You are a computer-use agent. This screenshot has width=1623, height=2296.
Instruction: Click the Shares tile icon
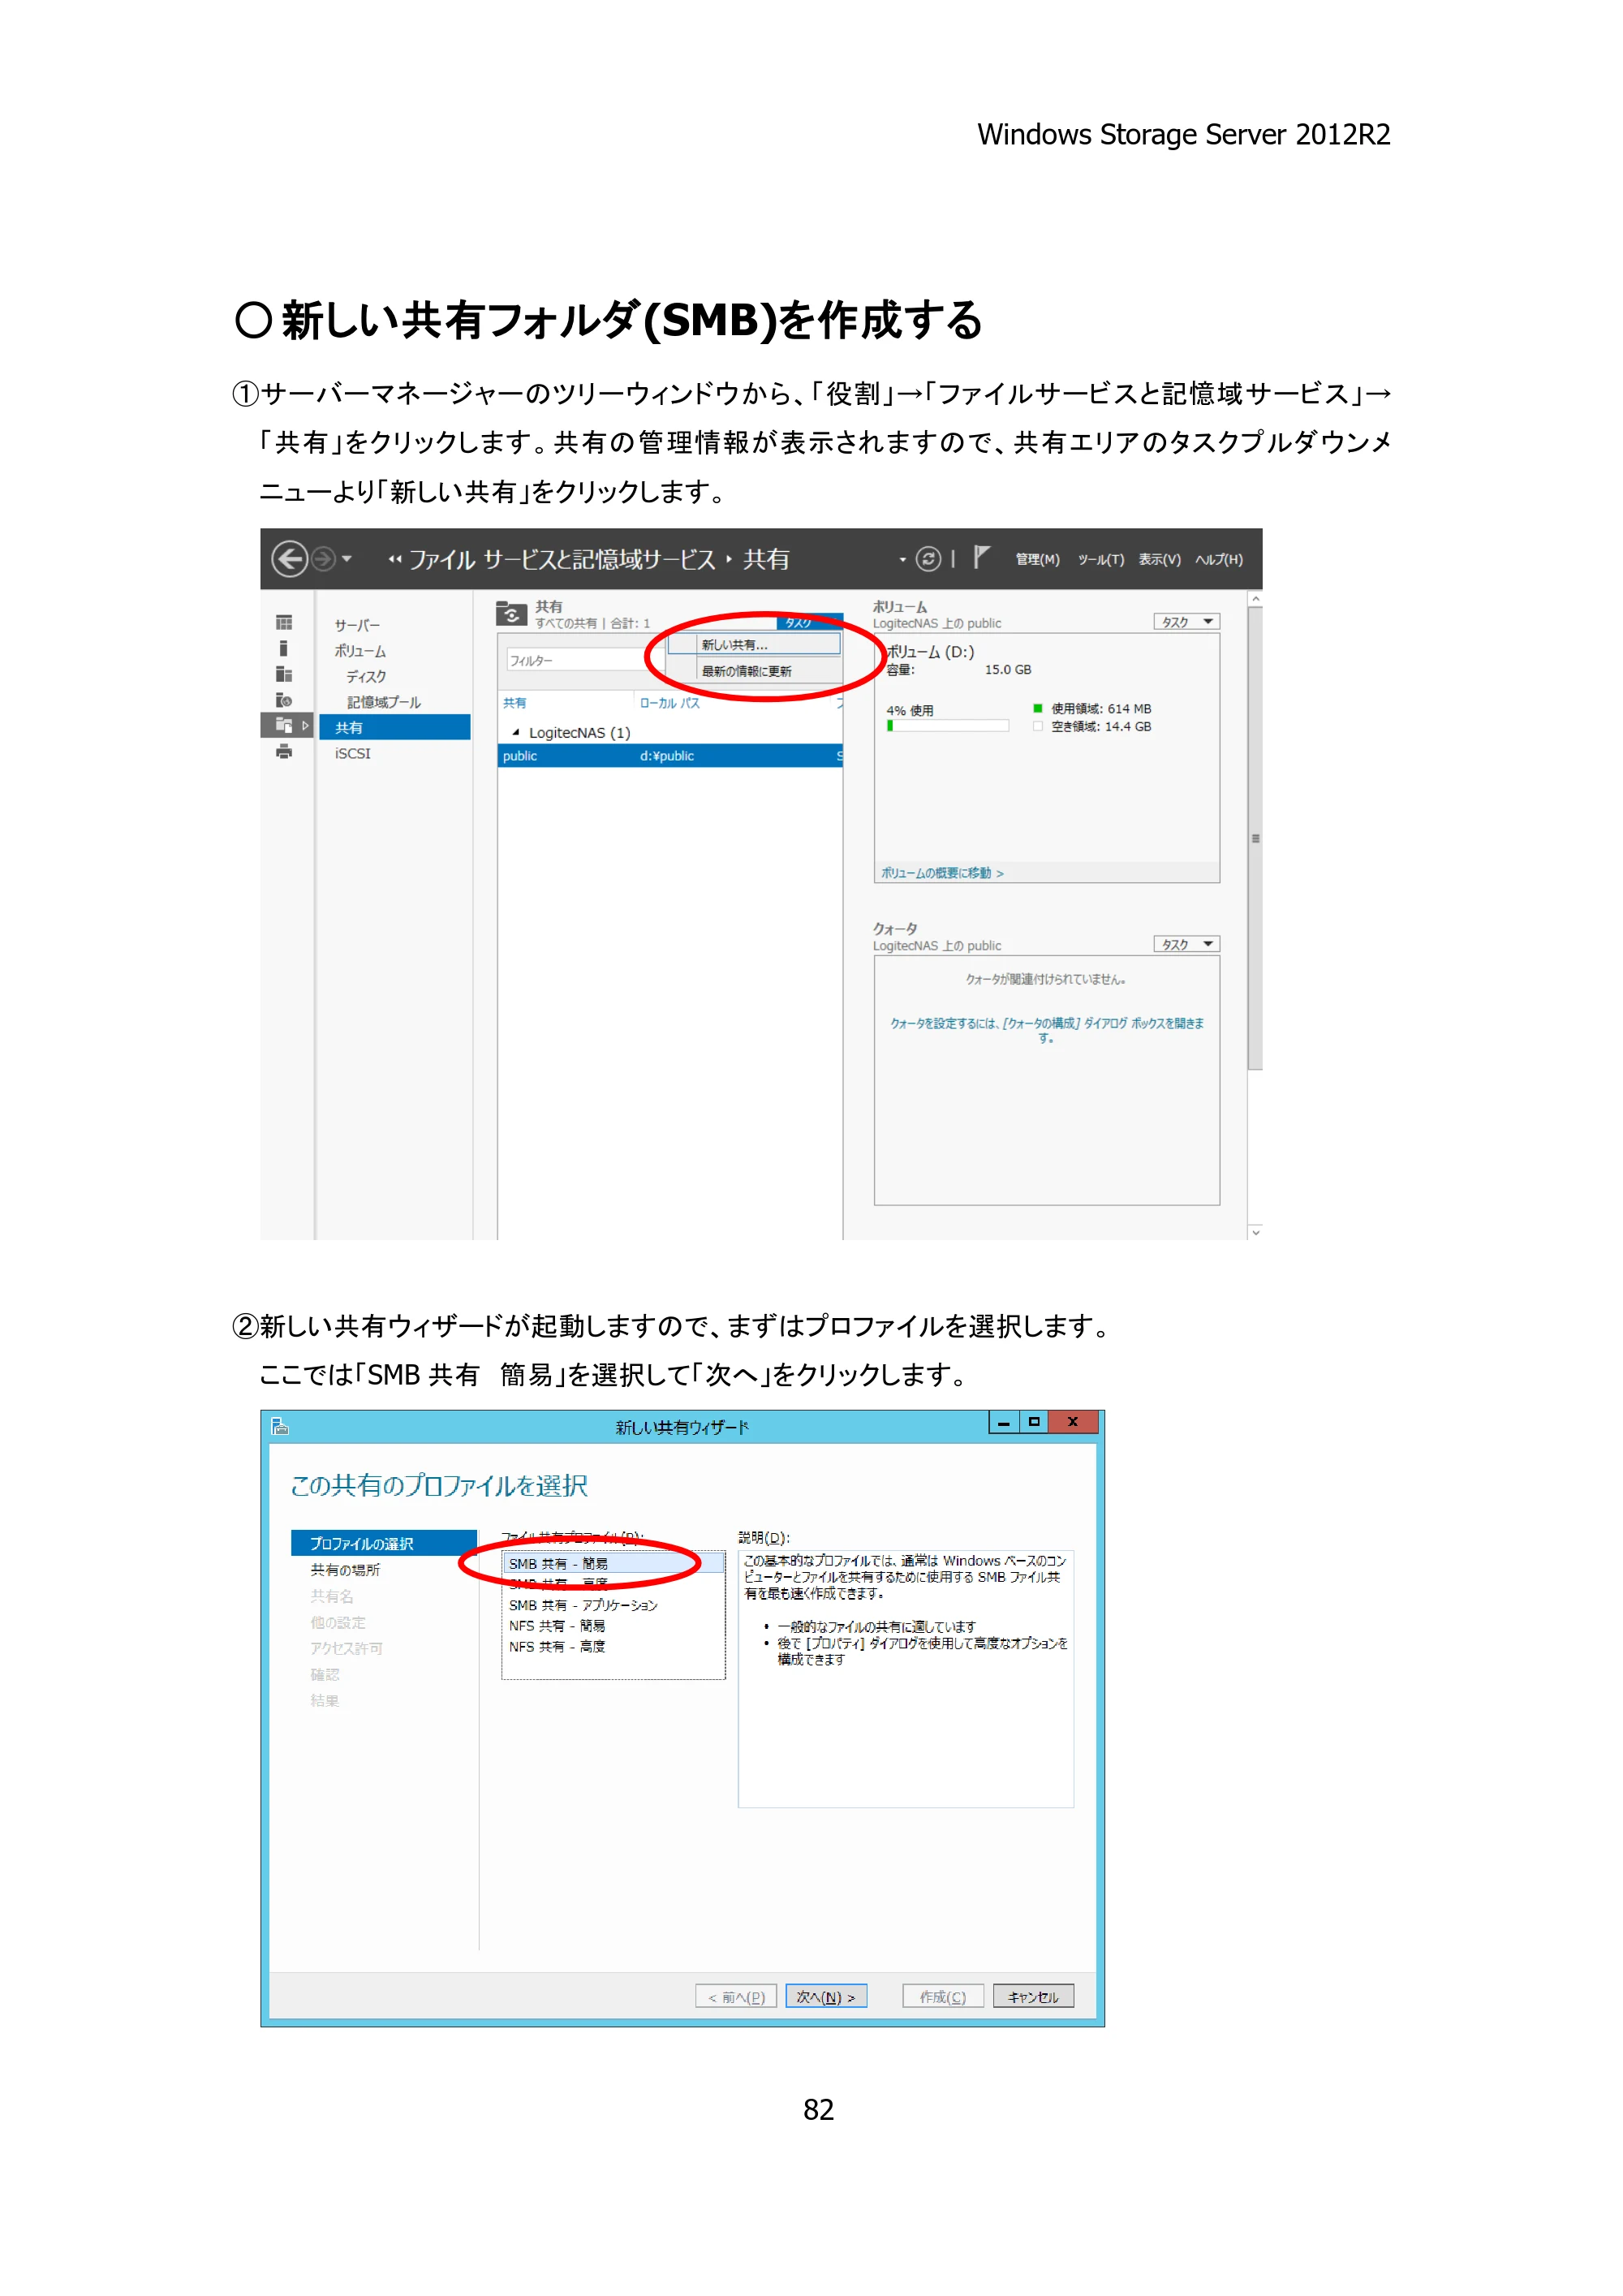tap(511, 614)
